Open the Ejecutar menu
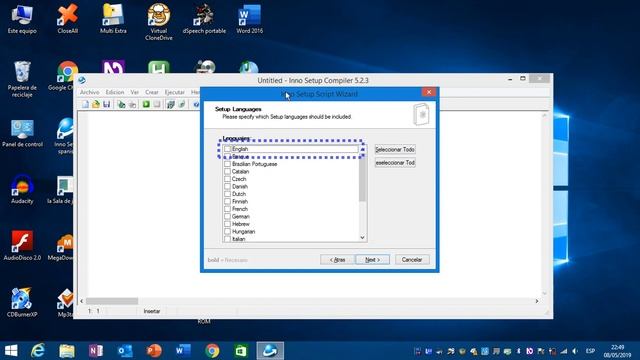The width and height of the screenshot is (640, 360). pyautogui.click(x=175, y=92)
